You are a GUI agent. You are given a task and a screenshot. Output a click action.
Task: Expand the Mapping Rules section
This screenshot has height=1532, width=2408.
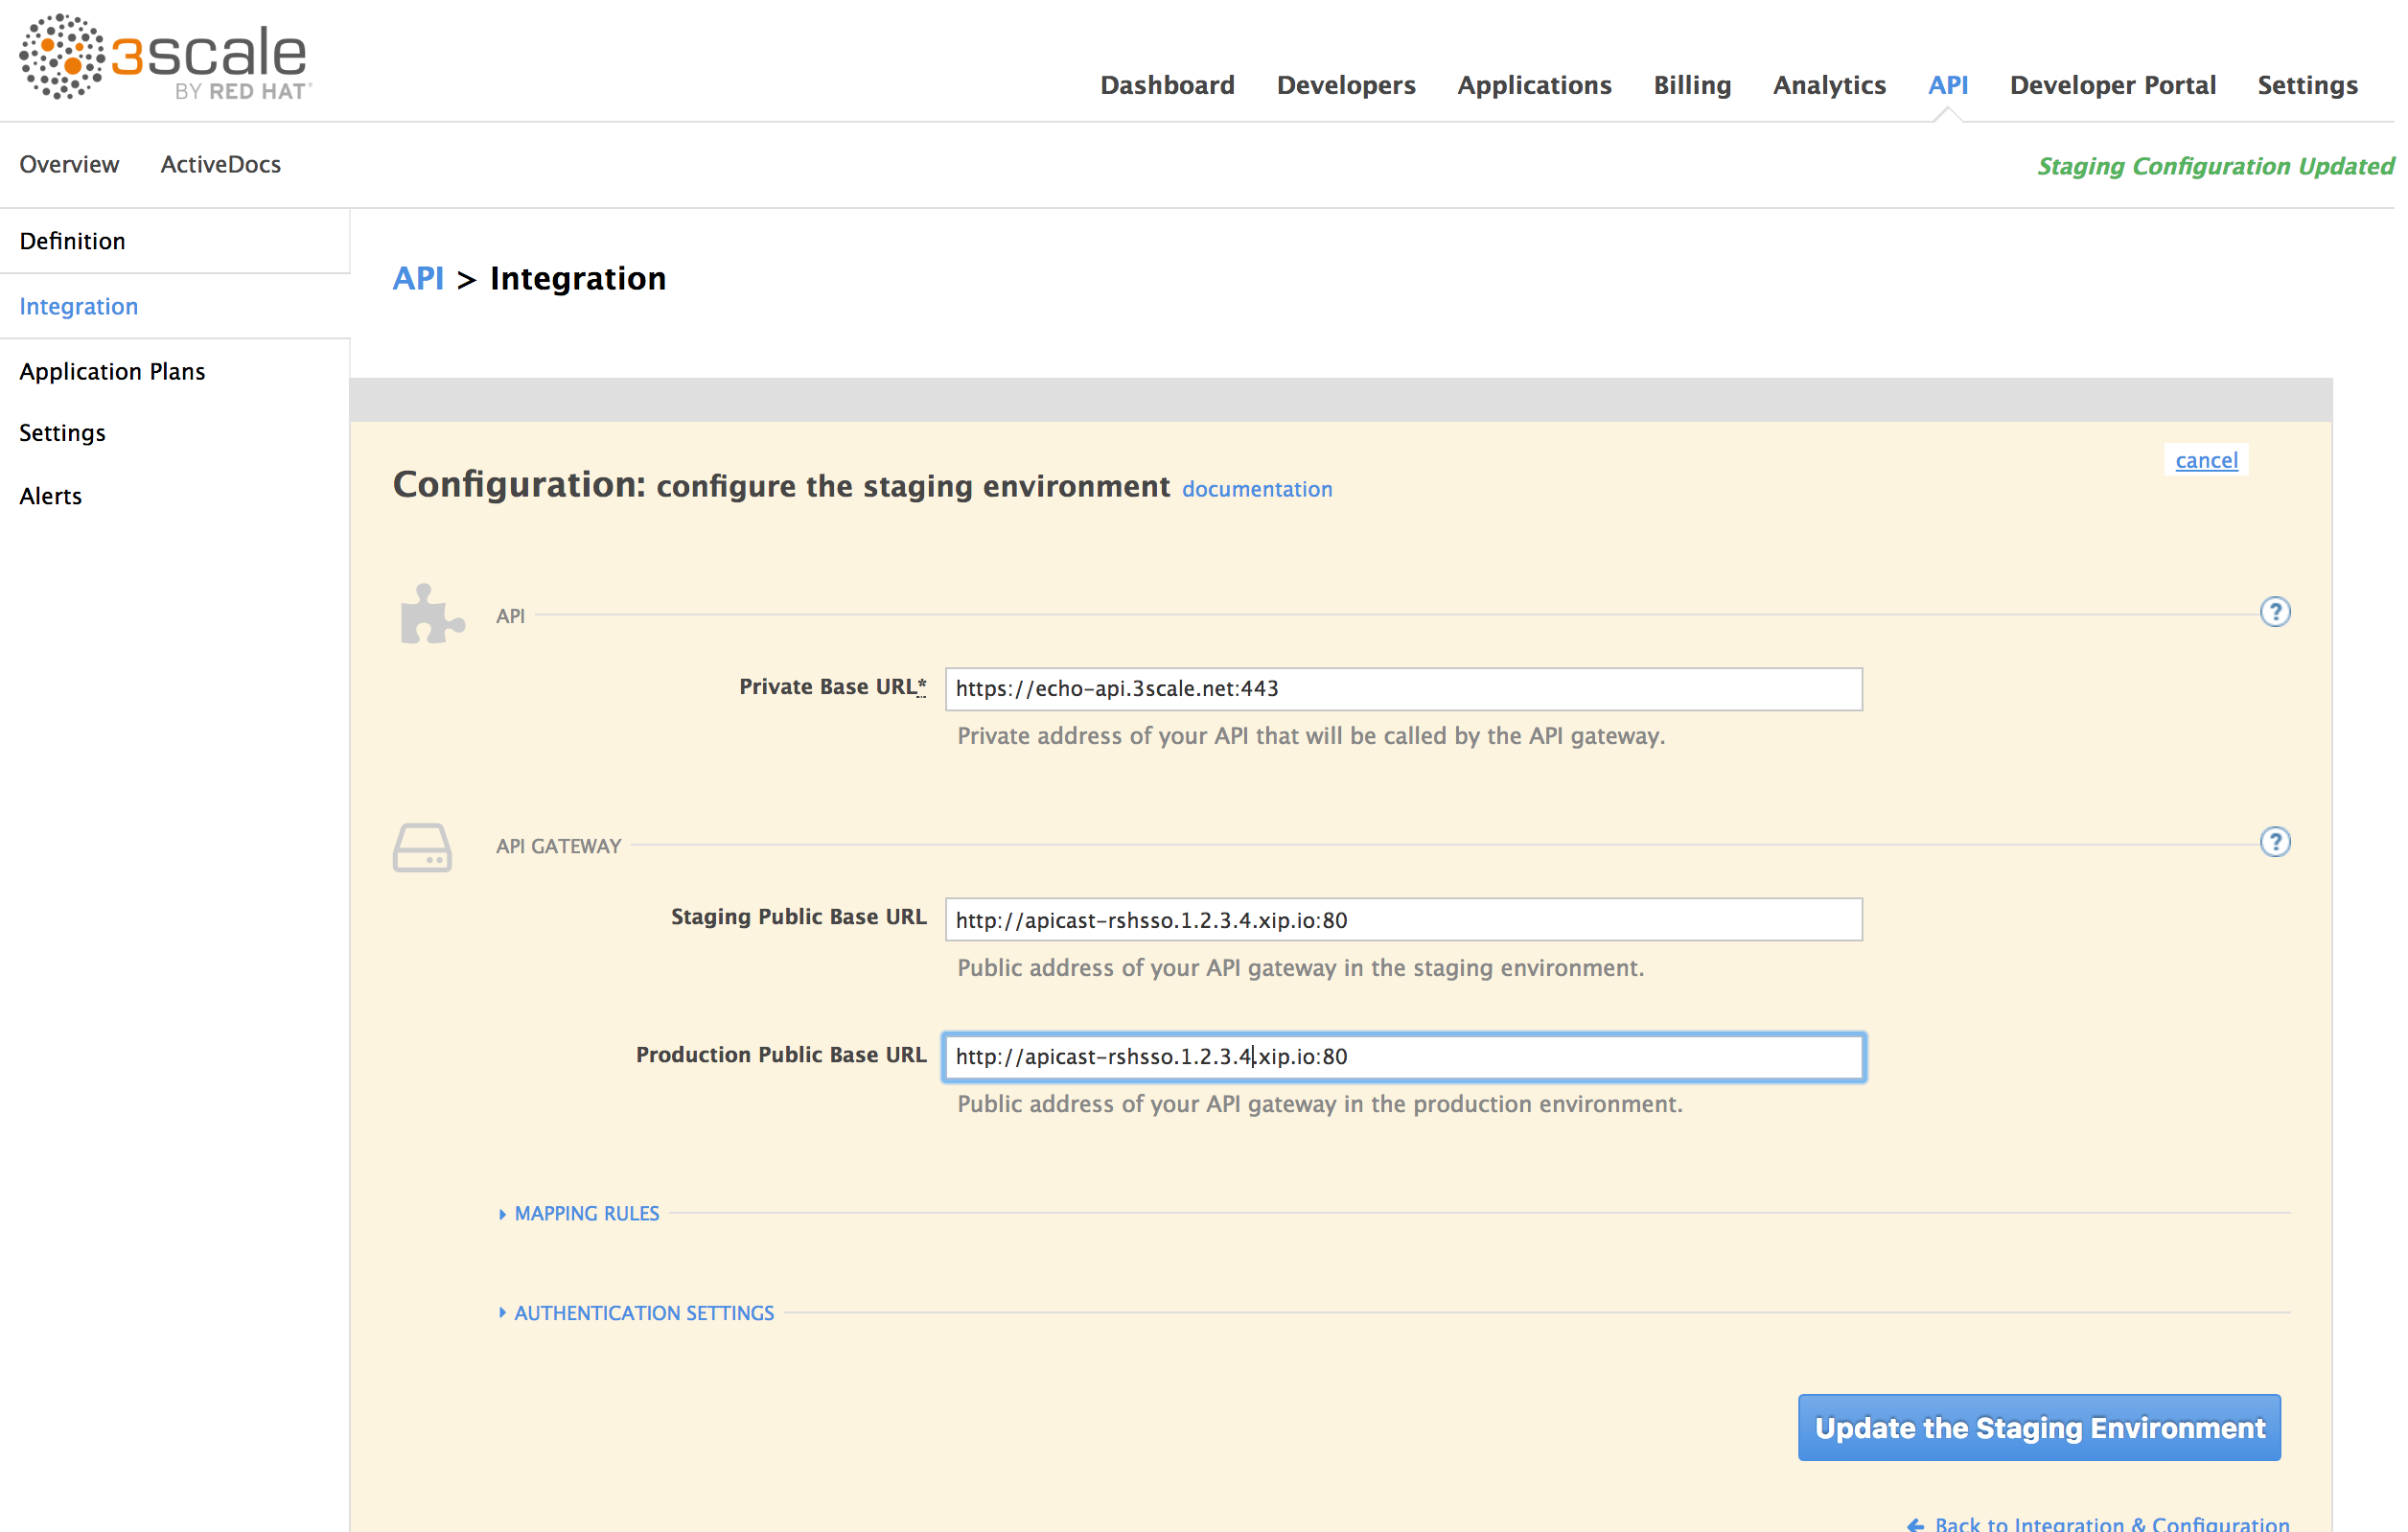(586, 1213)
